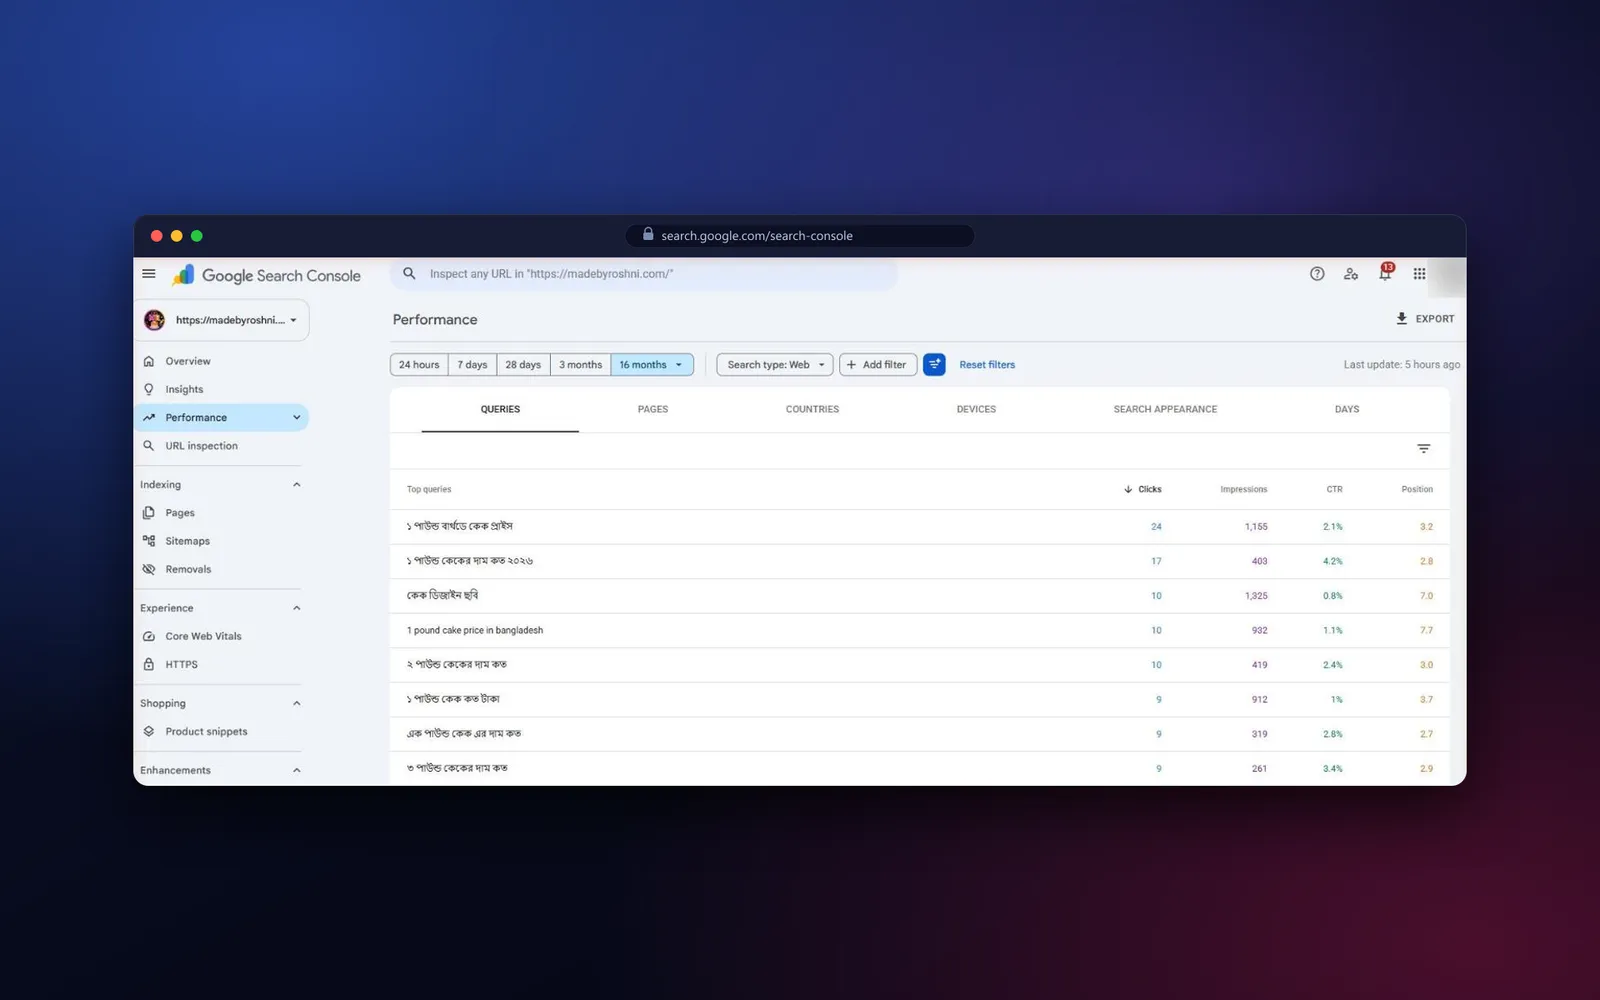Open the Search type: Web dropdown
Image resolution: width=1600 pixels, height=1000 pixels.
point(775,365)
